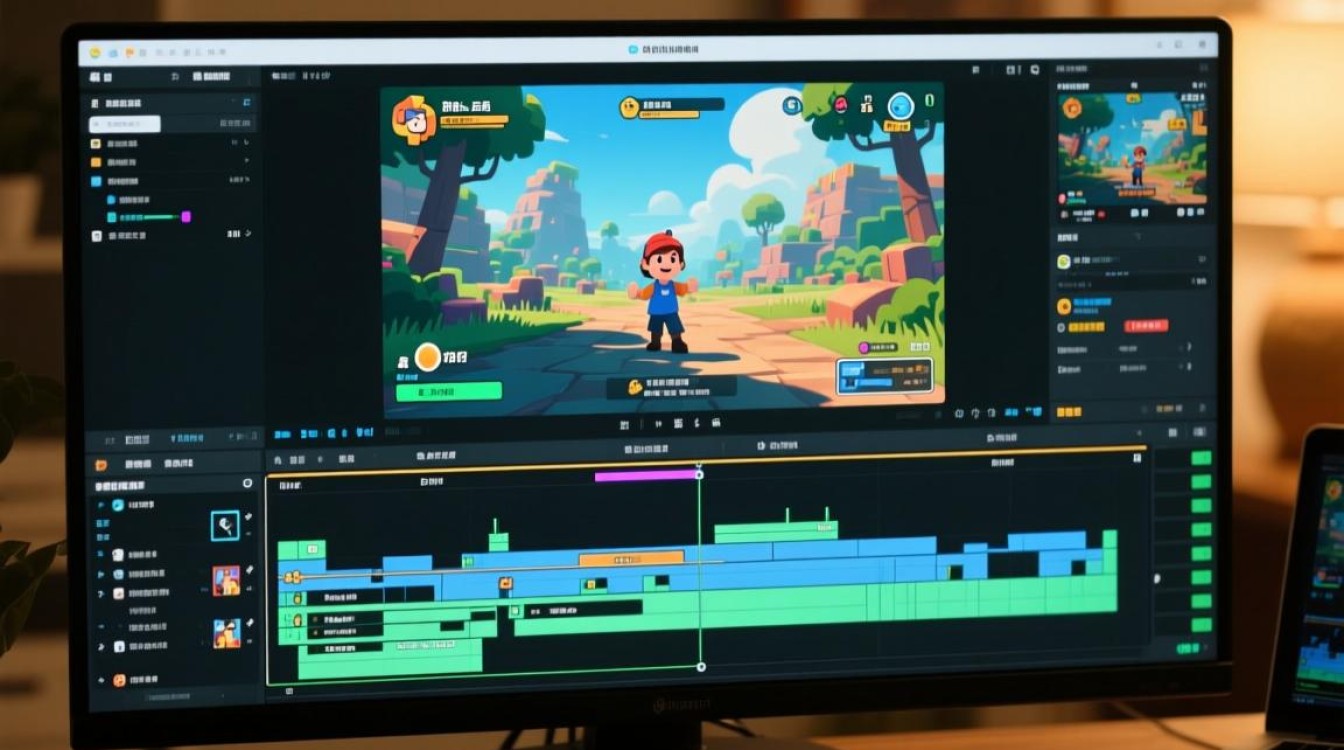Click the yellow icon in the preview's bottom dark pill
This screenshot has height=750, width=1344.
pyautogui.click(x=634, y=386)
